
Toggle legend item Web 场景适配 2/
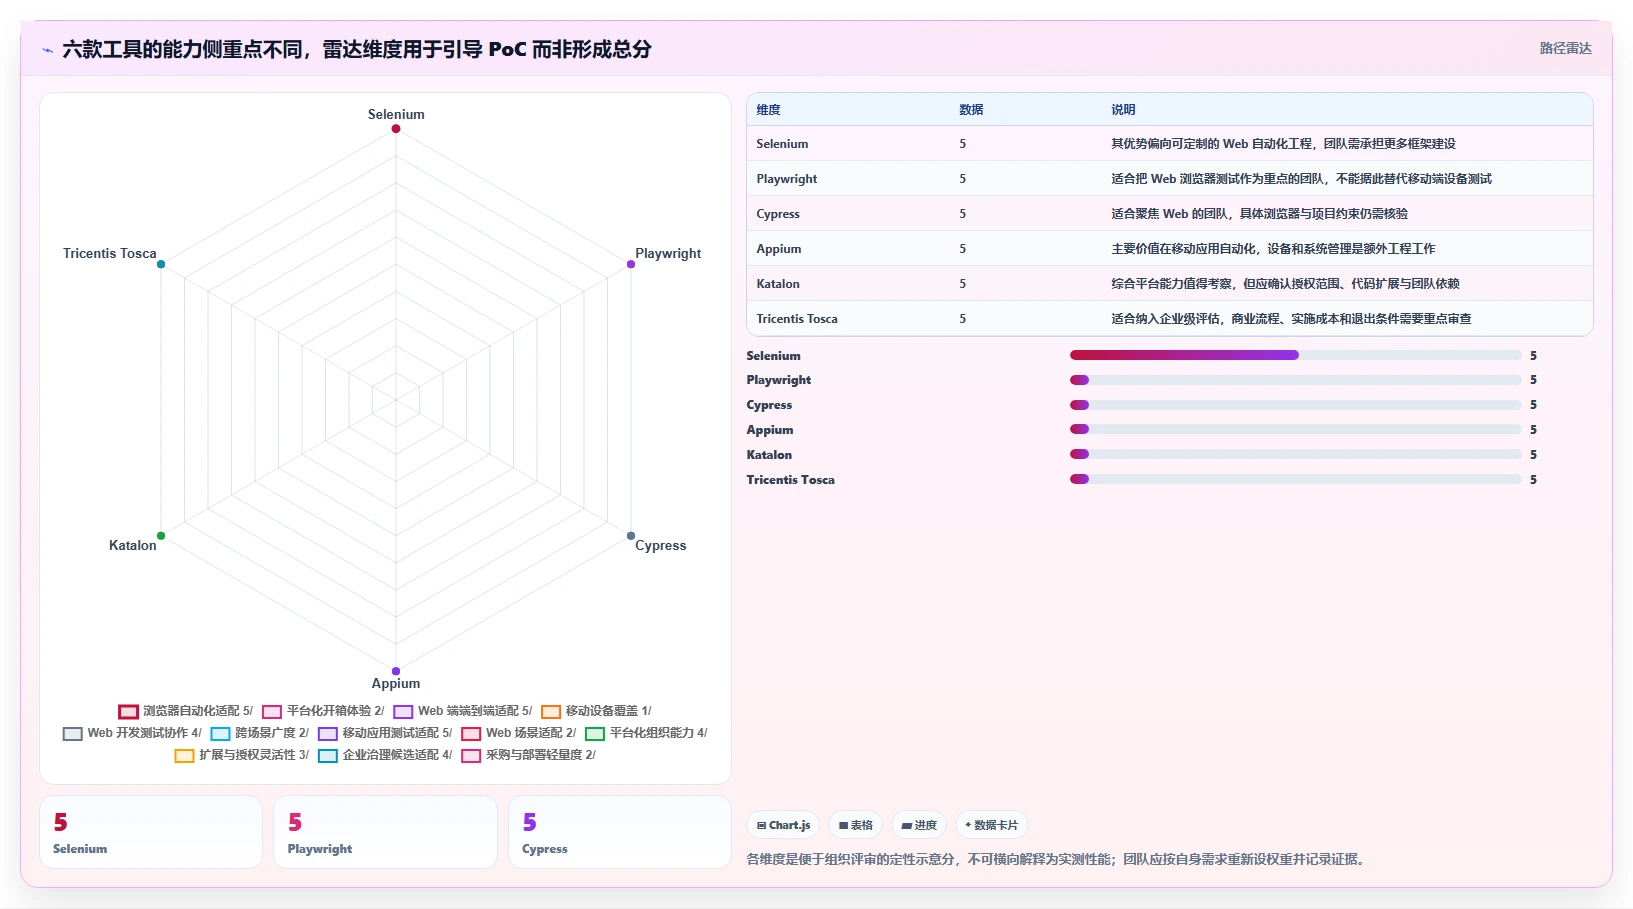pyautogui.click(x=519, y=733)
